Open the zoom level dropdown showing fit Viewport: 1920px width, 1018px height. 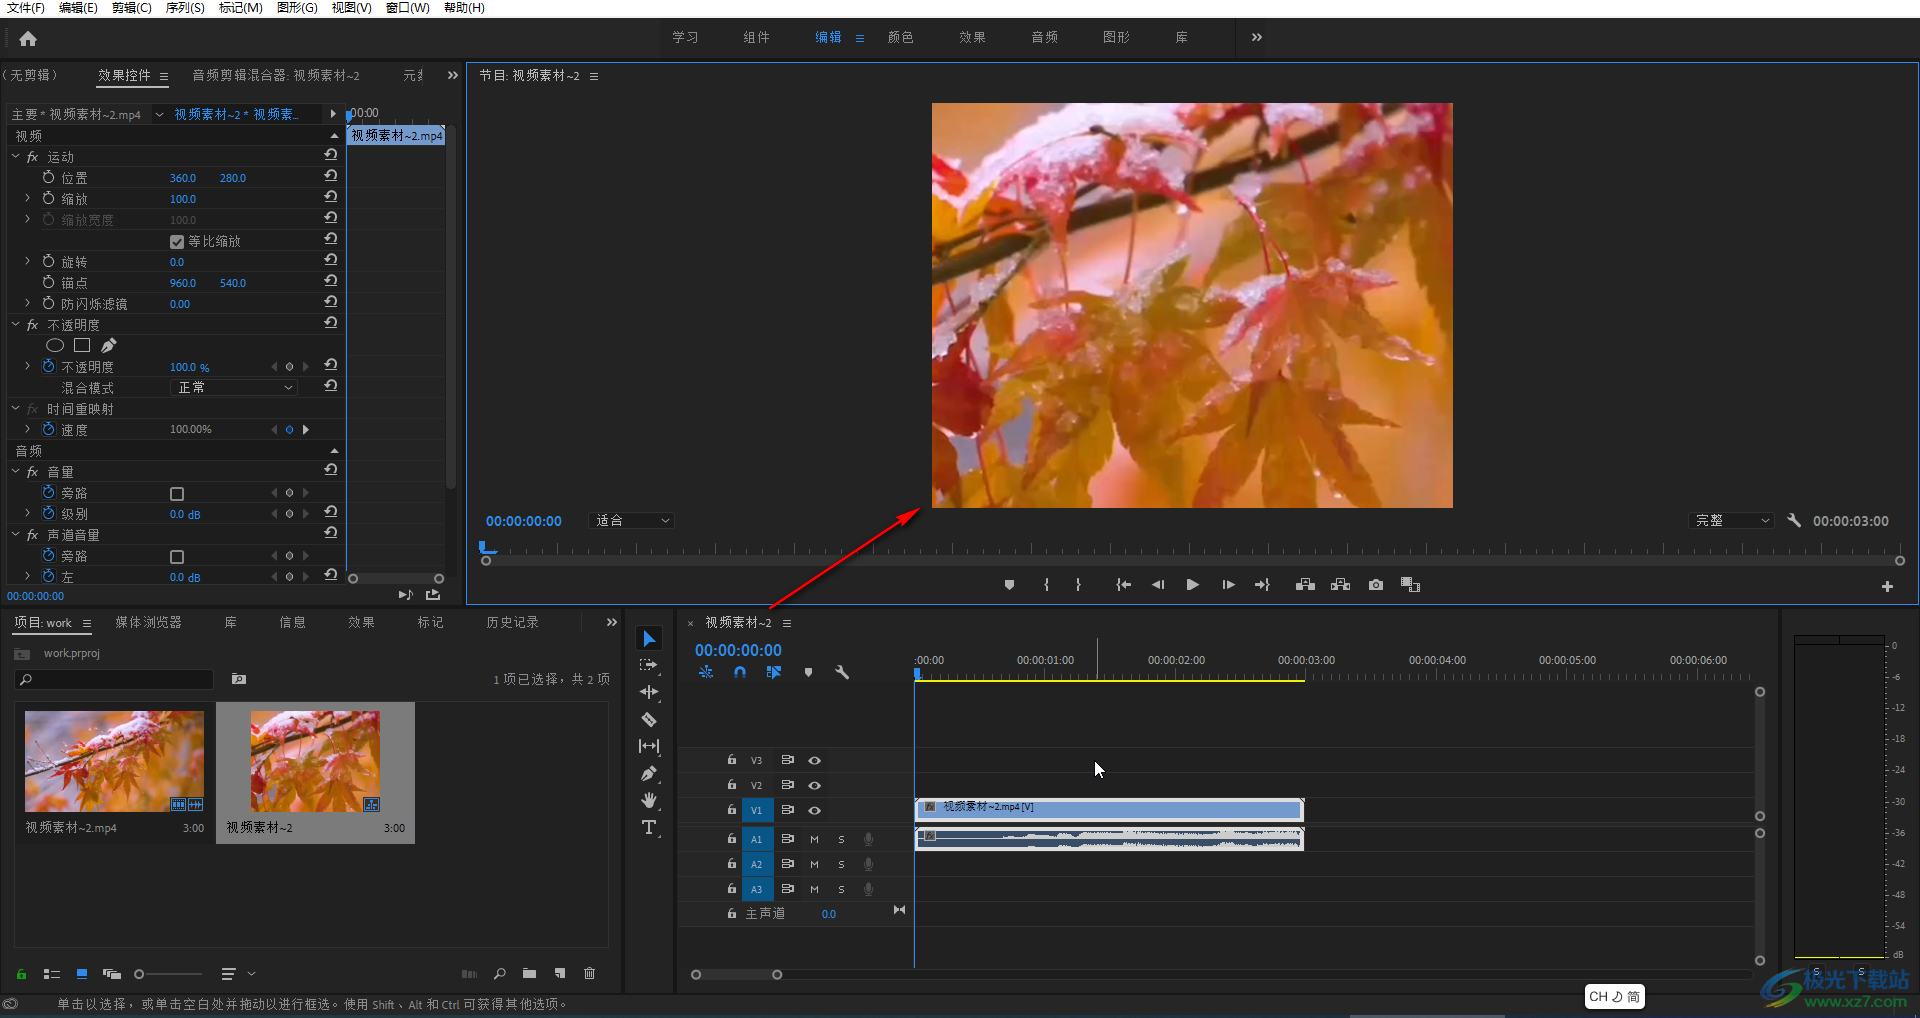pyautogui.click(x=632, y=521)
